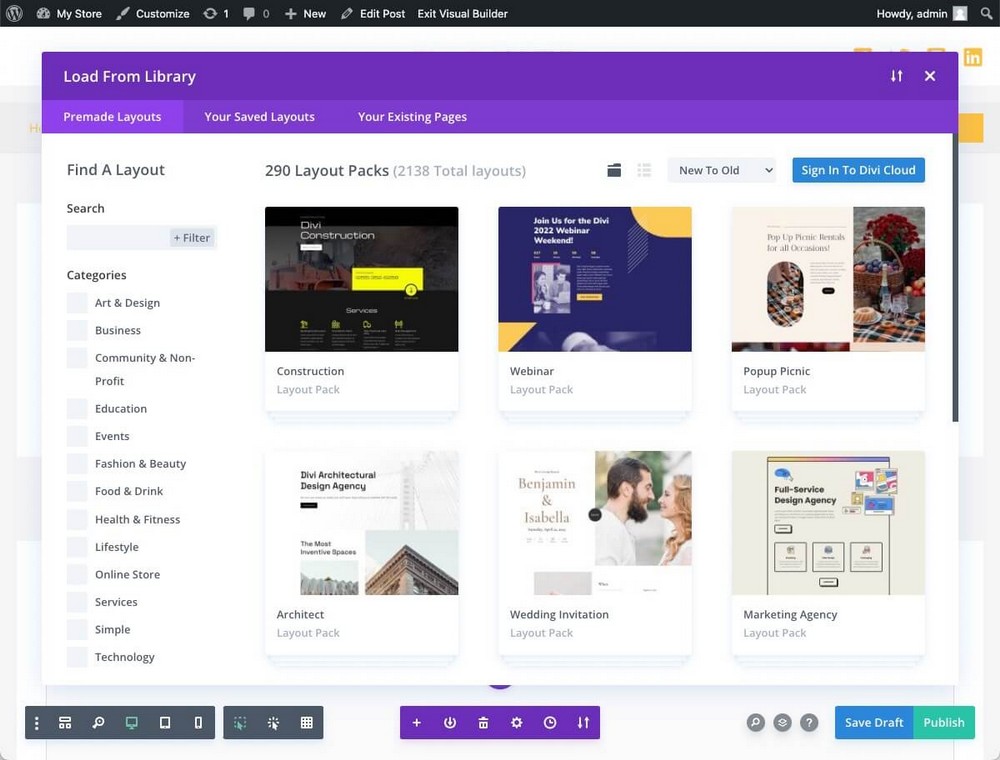Viewport: 1000px width, 760px height.
Task: Open the help question mark icon
Action: click(809, 722)
